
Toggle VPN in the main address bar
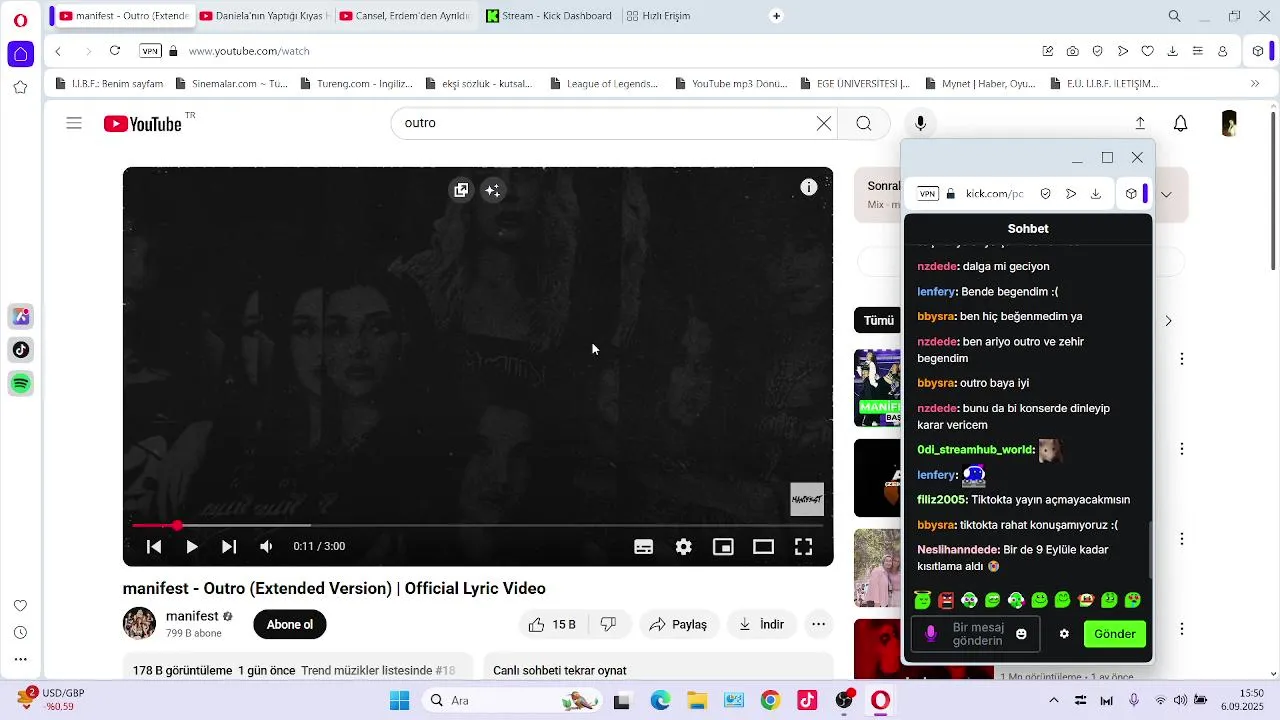pyautogui.click(x=150, y=51)
